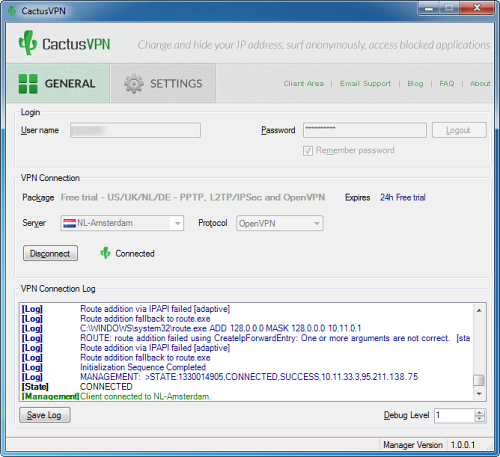Click the Password input field
Screen dimensions: 500x457
pyautogui.click(x=365, y=130)
